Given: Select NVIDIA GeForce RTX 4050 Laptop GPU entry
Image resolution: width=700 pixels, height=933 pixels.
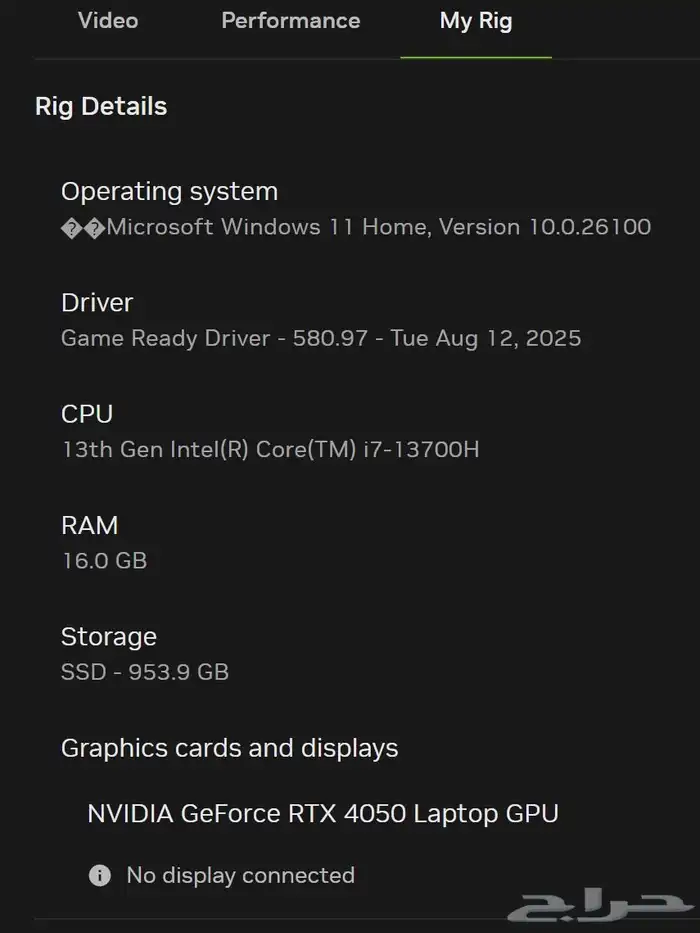Looking at the screenshot, I should 323,814.
